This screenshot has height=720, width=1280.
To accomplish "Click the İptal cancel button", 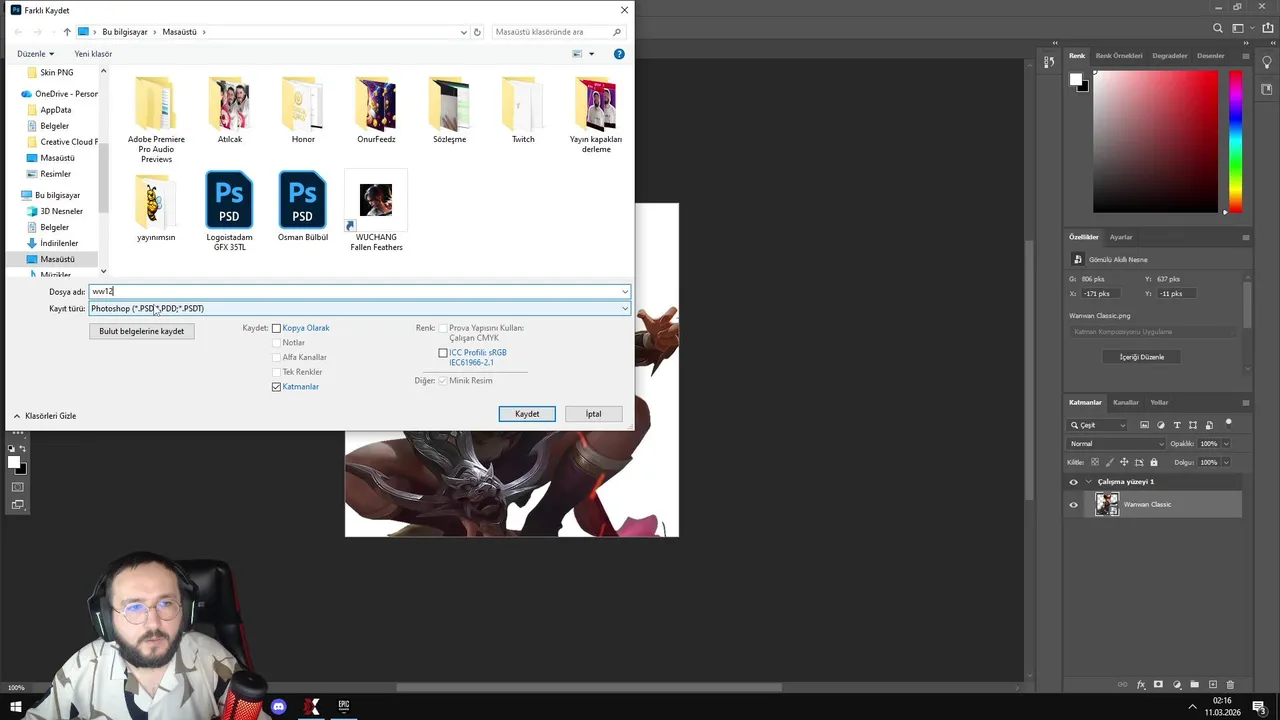I will pos(593,414).
